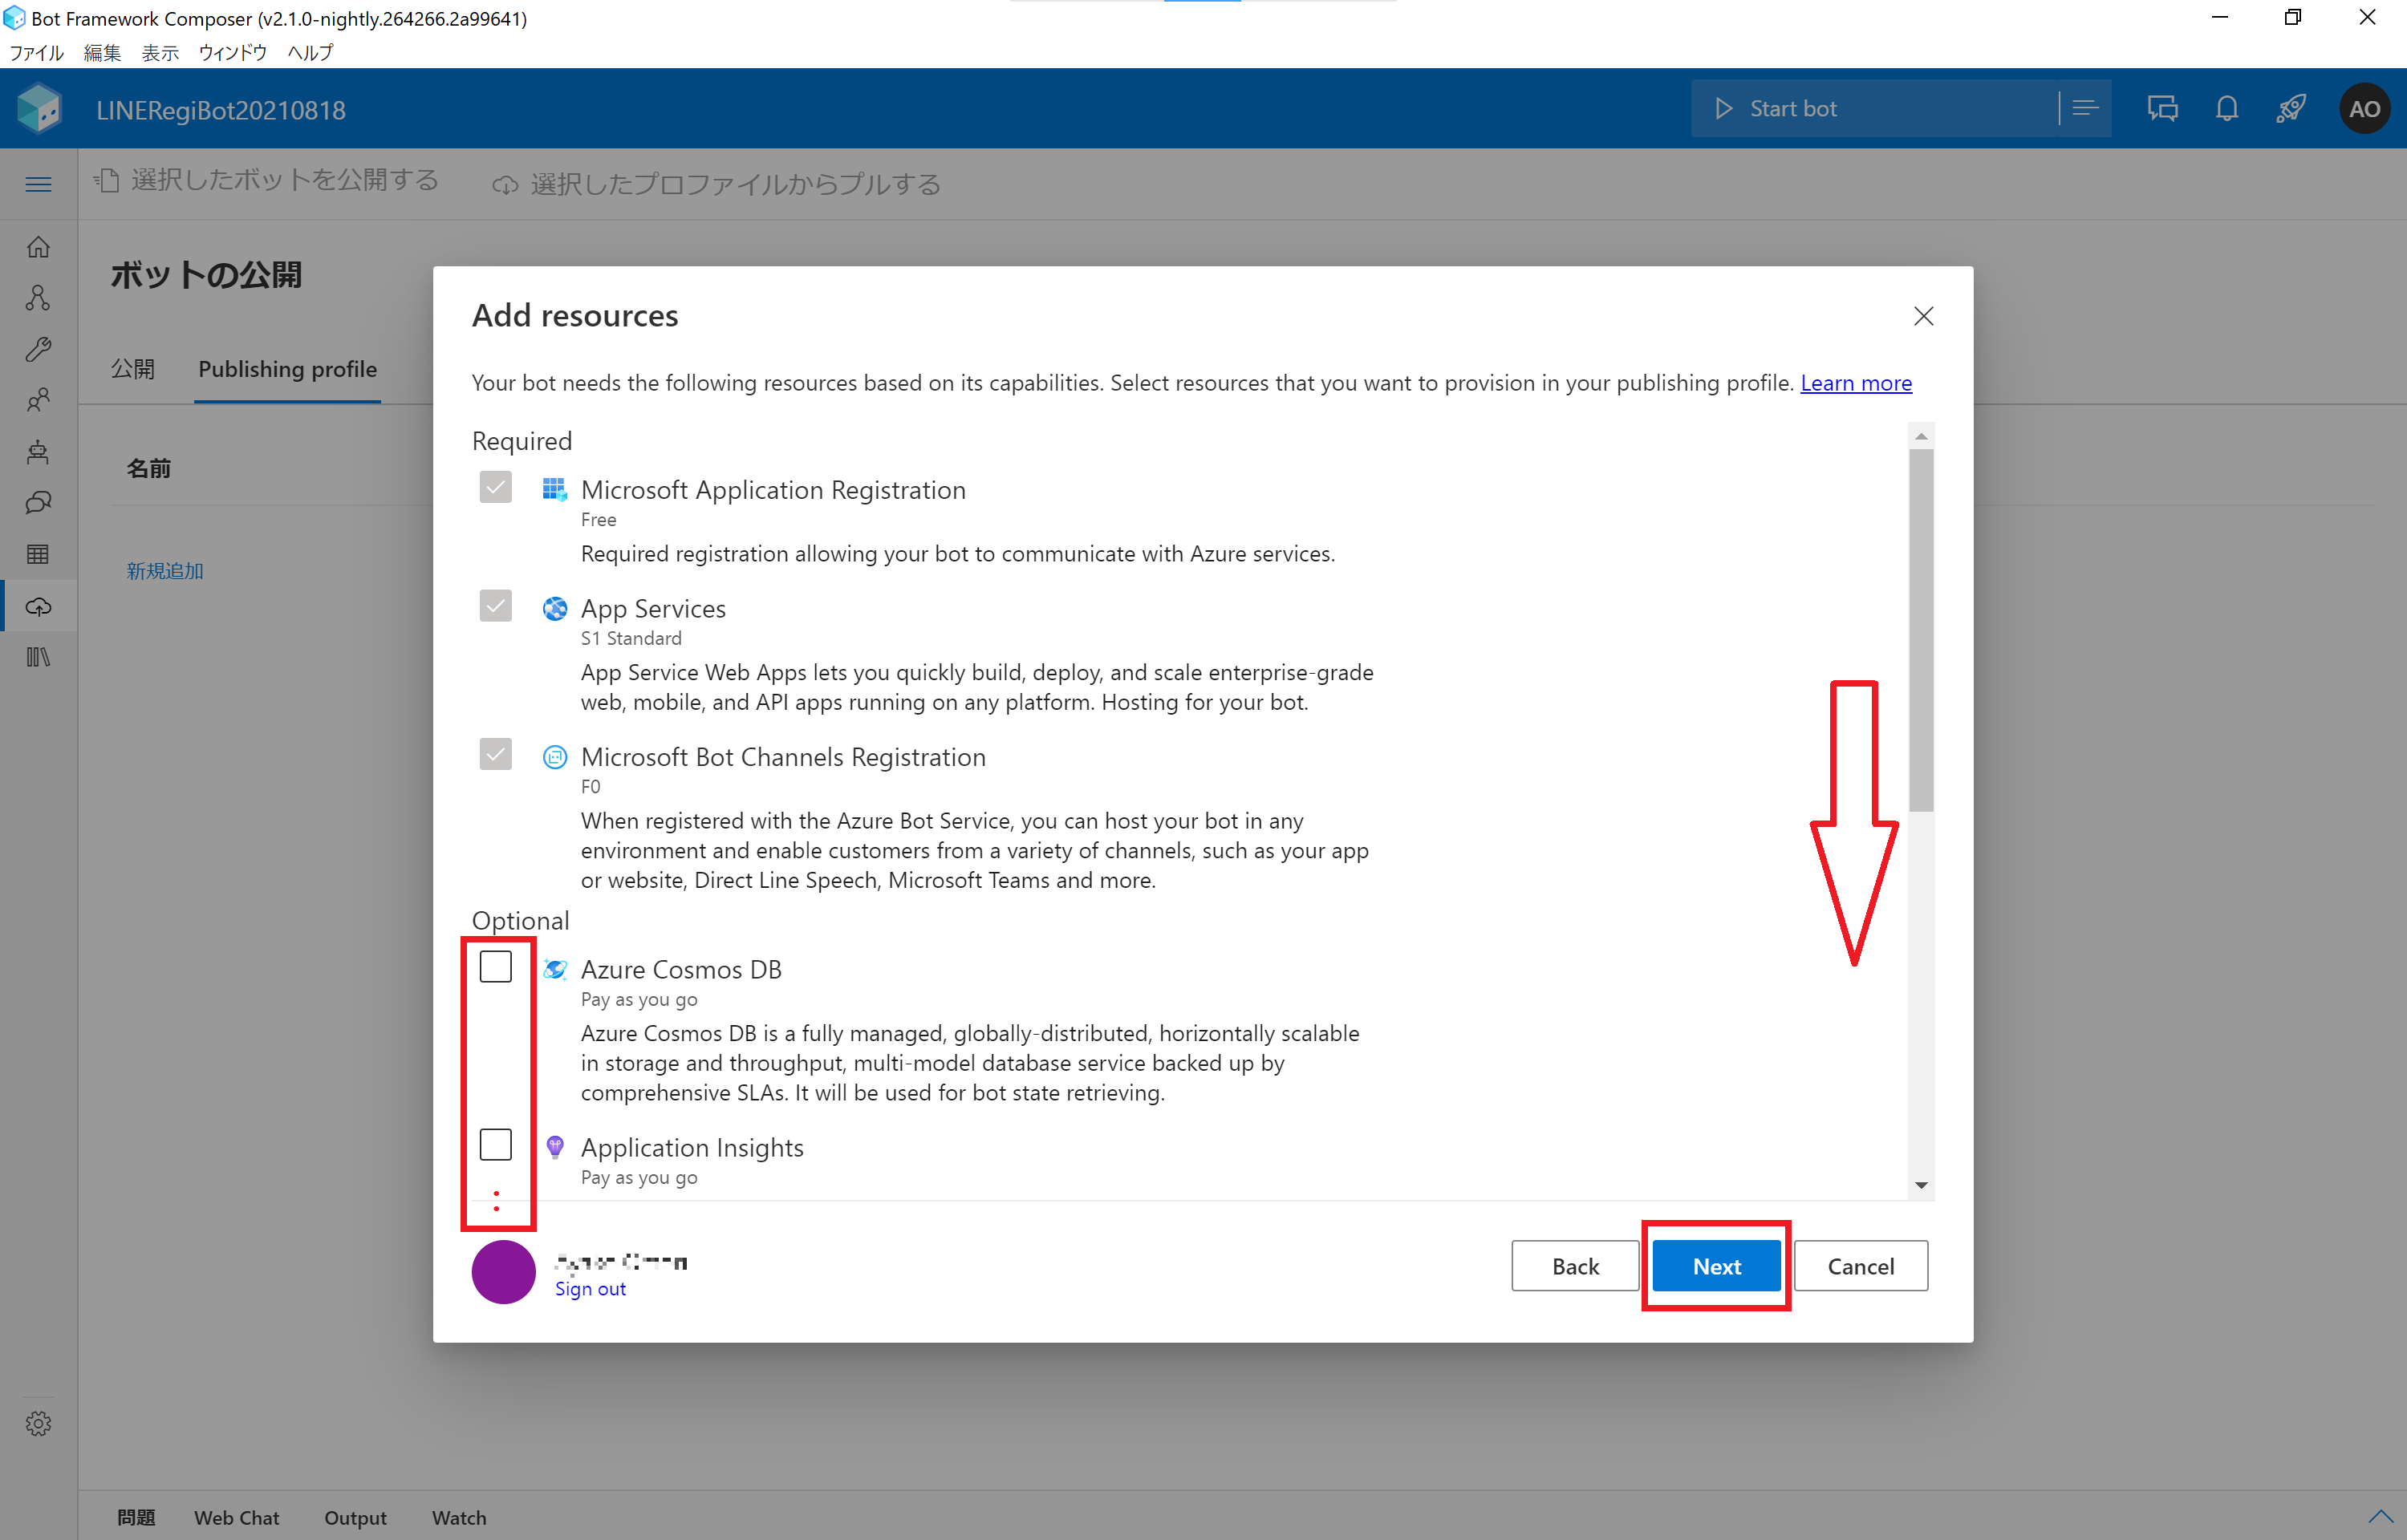Expand the hamburger navigation menu
Viewport: 2407px width, 1540px height.
(38, 184)
